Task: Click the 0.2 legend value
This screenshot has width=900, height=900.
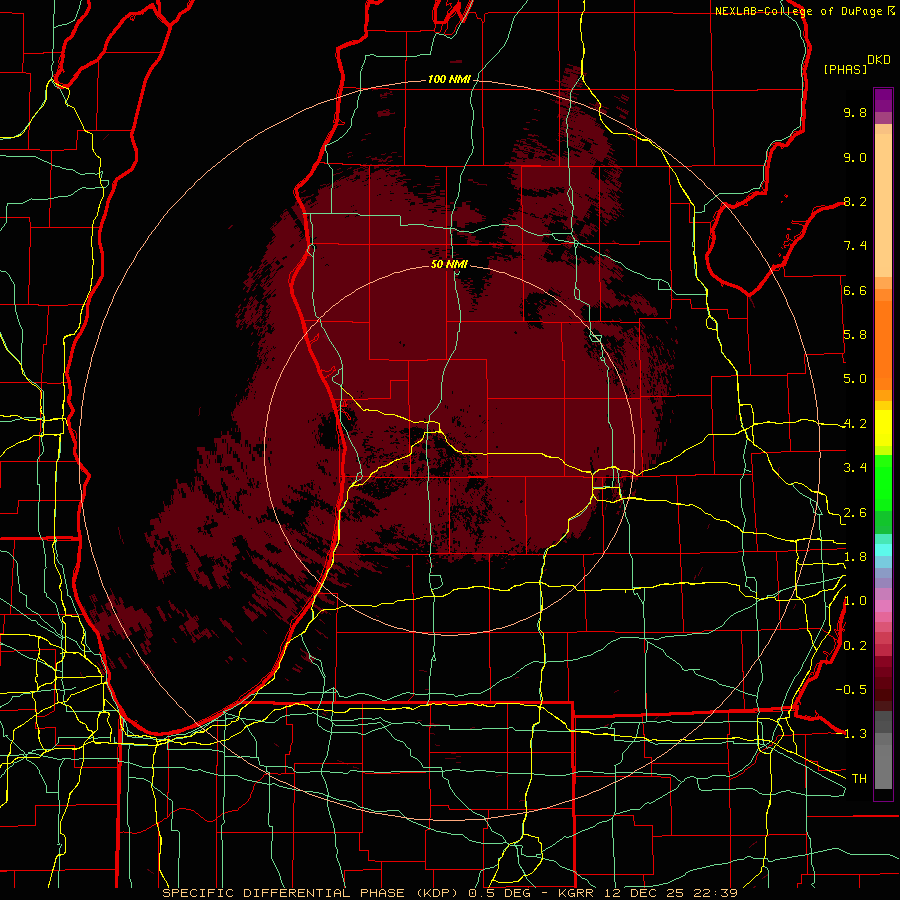Action: click(x=855, y=646)
